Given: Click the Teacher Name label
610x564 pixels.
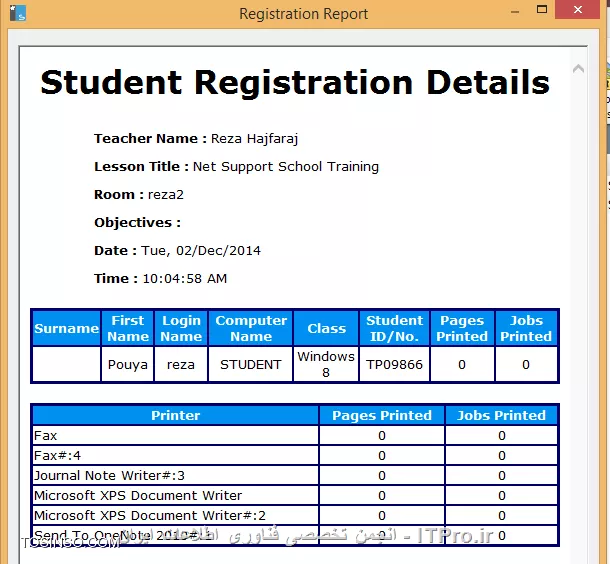Looking at the screenshot, I should click(151, 138).
